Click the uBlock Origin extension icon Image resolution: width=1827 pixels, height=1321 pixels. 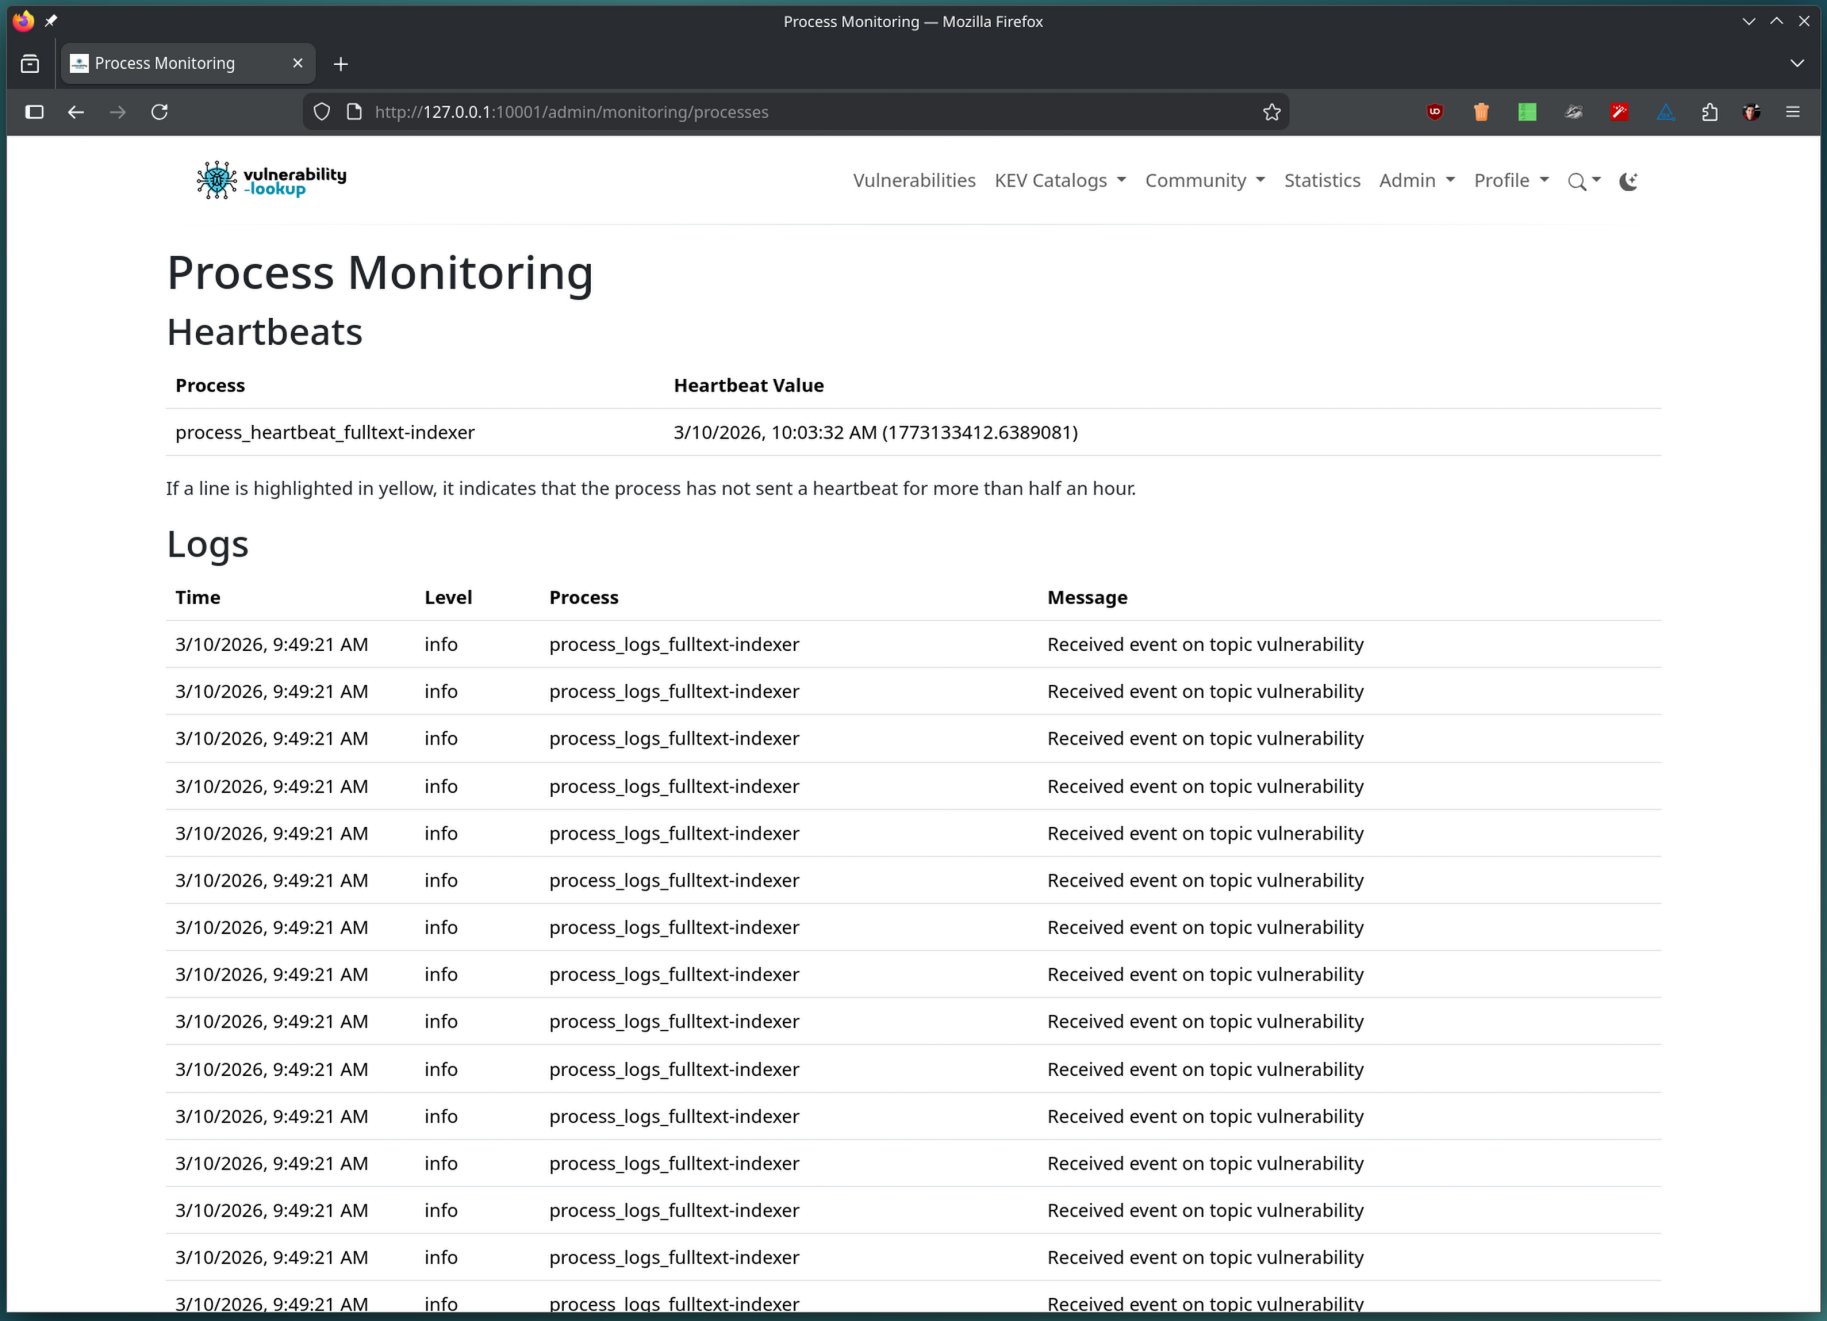pos(1435,112)
